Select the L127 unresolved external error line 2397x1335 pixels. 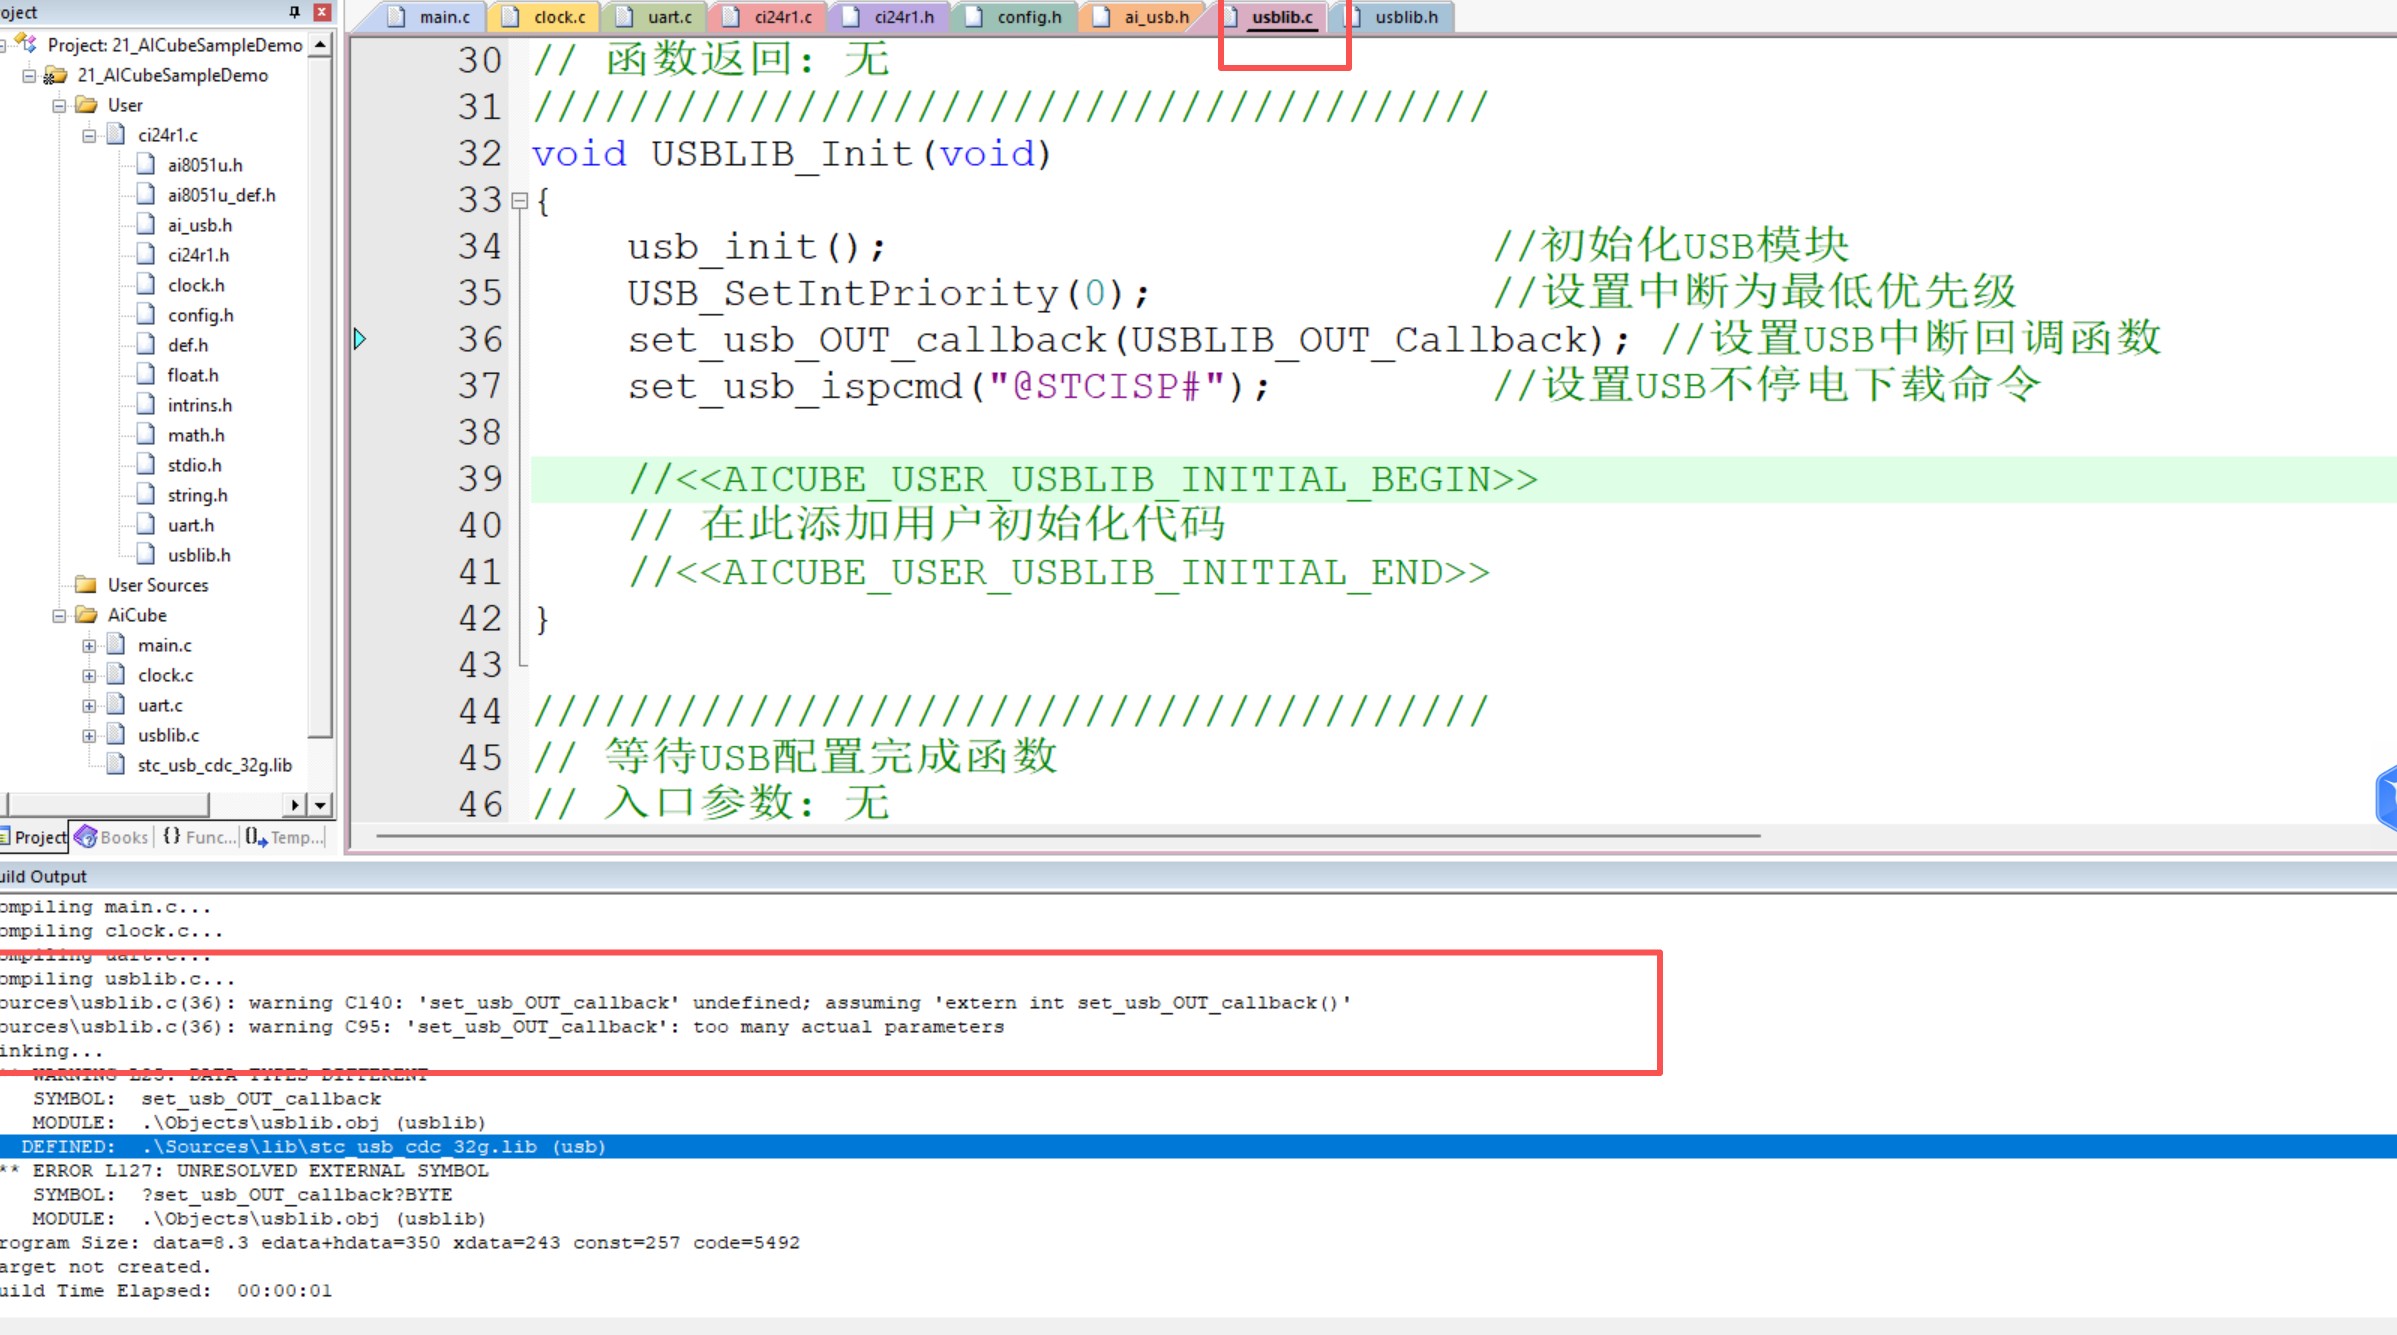pyautogui.click(x=260, y=1170)
